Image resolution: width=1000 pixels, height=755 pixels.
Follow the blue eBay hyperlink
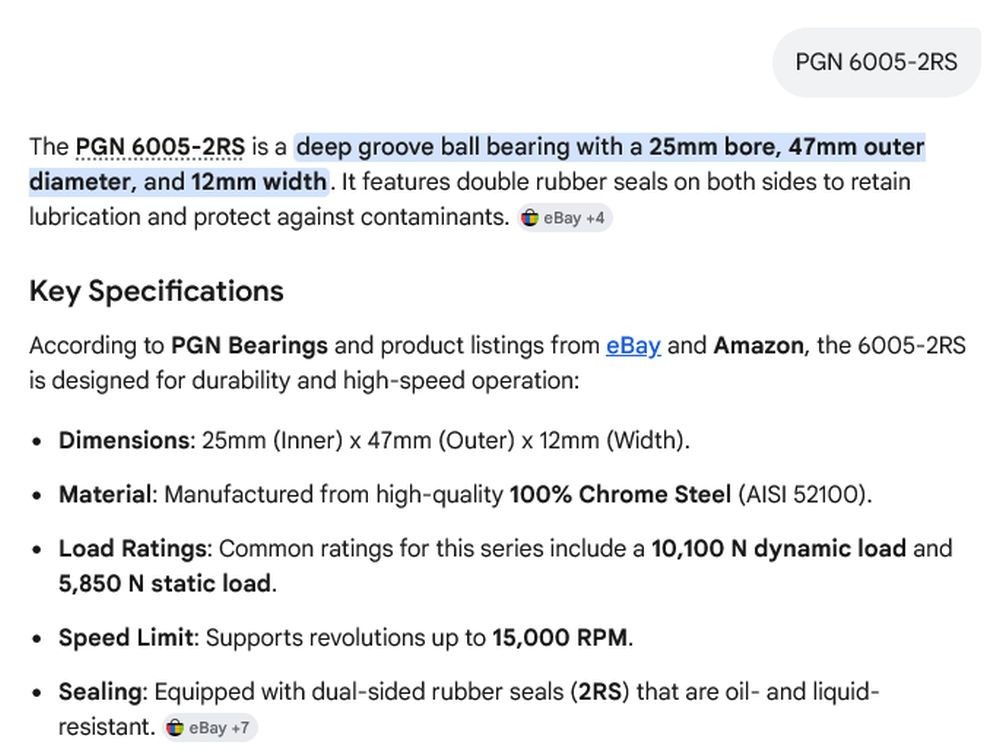633,346
